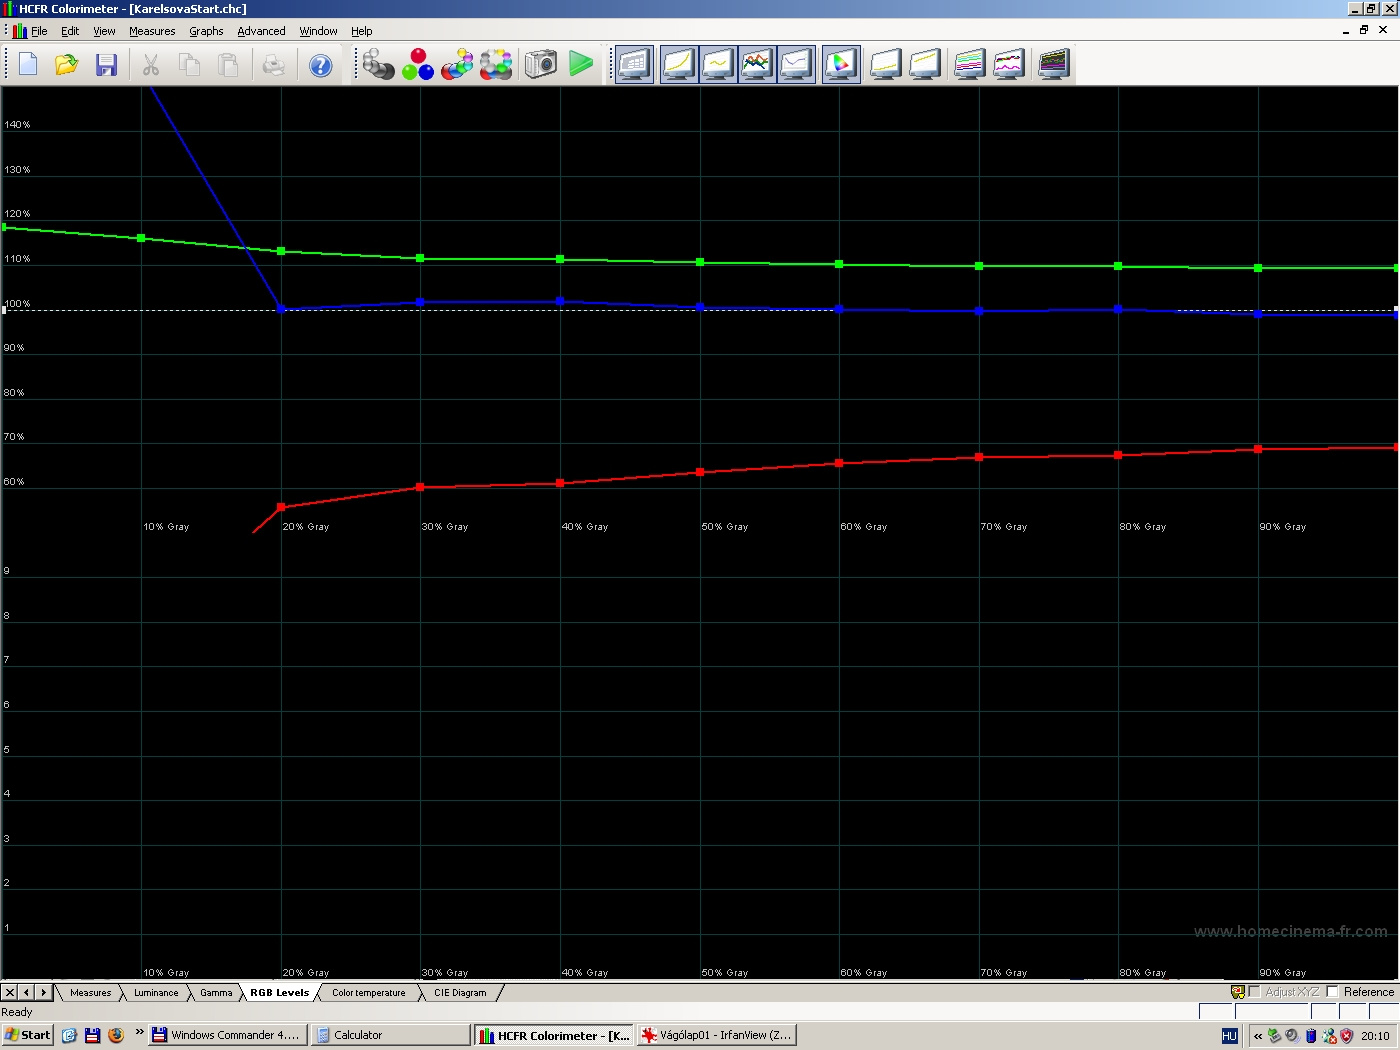Expand the quick launch overflow chevron
The image size is (1400, 1050).
tap(139, 1033)
